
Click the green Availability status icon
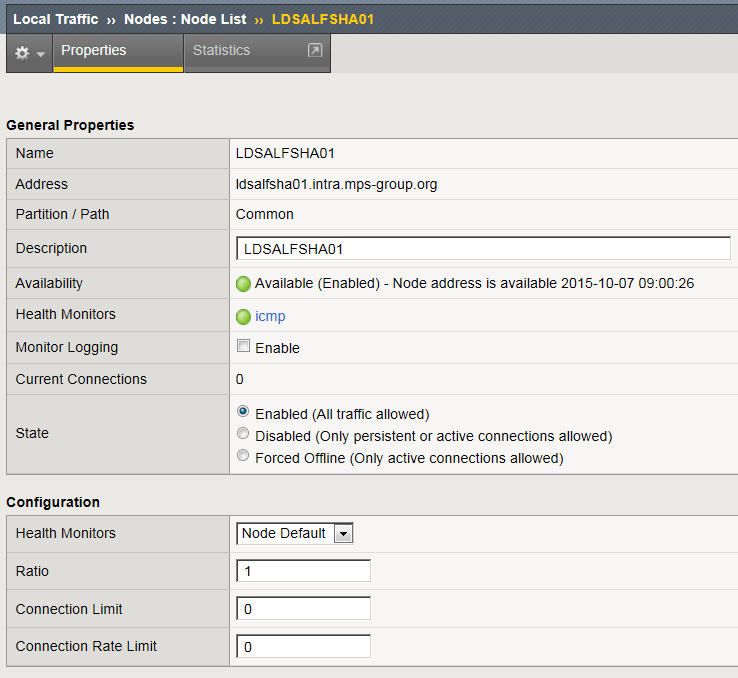tap(243, 284)
